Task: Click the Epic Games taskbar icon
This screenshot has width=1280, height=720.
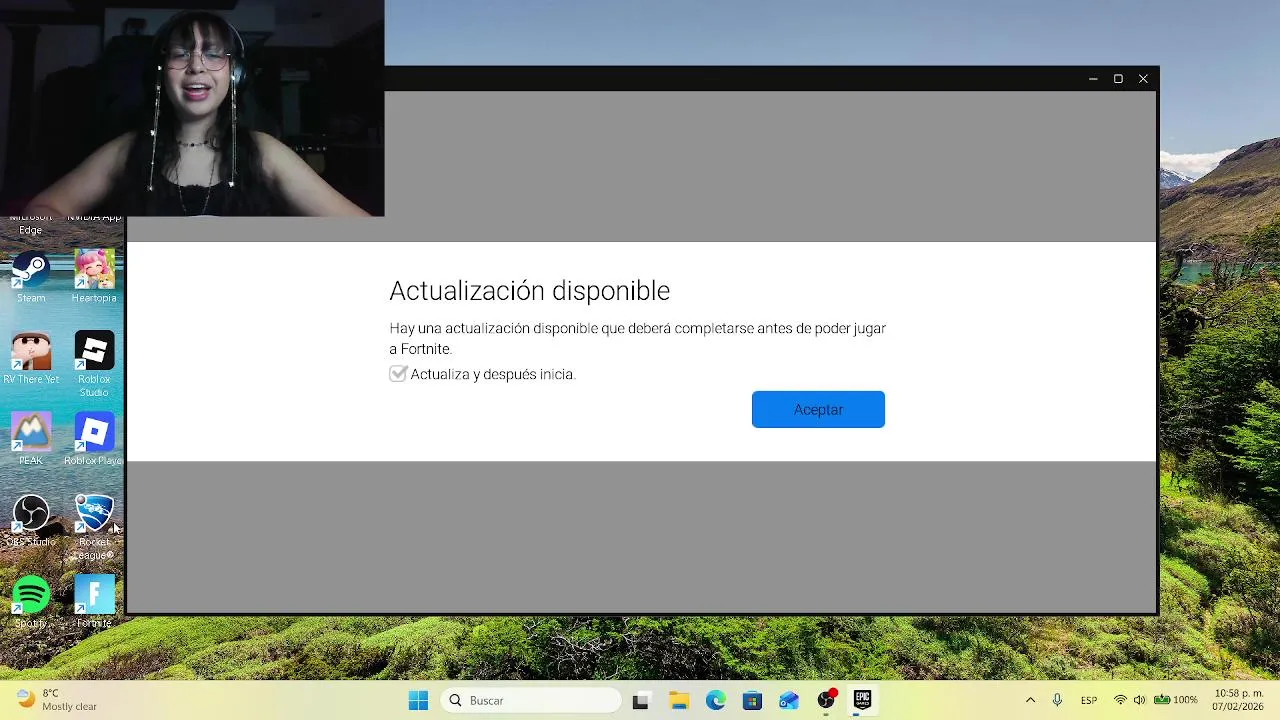Action: point(862,700)
